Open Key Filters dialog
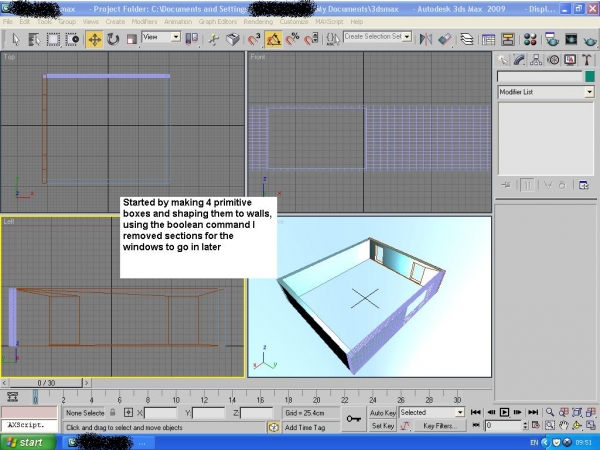 click(439, 426)
